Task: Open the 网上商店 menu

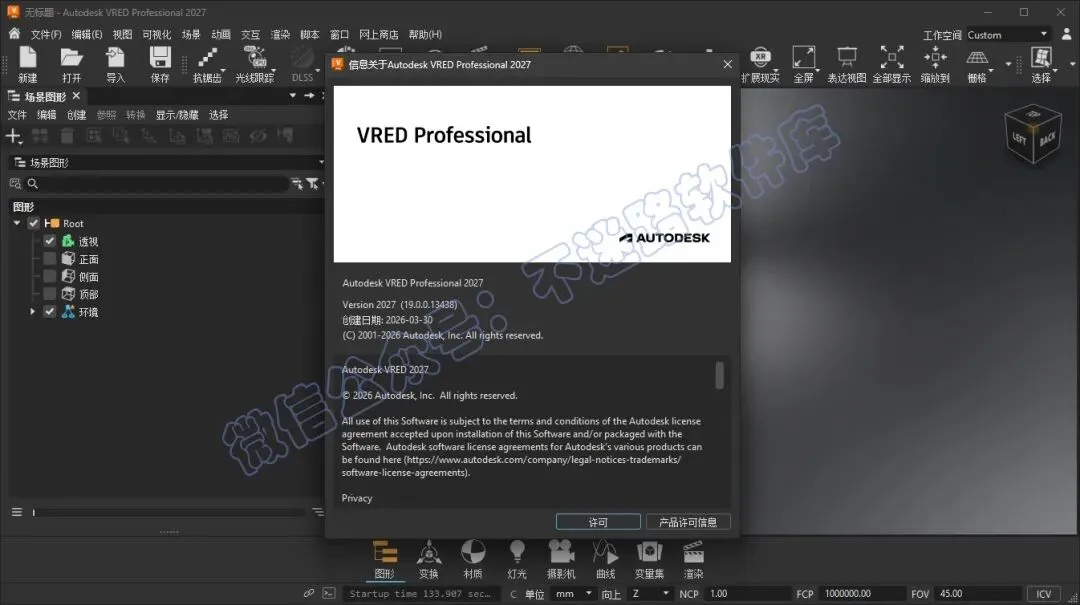Action: pyautogui.click(x=378, y=34)
